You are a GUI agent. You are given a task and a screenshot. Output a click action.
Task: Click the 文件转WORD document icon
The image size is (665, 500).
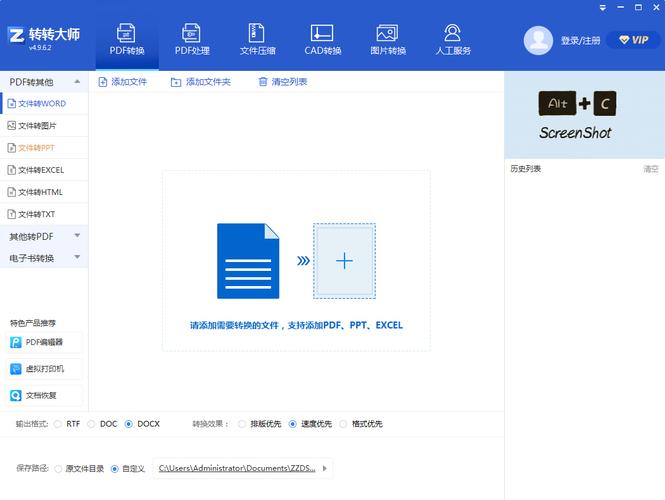pyautogui.click(x=12, y=103)
